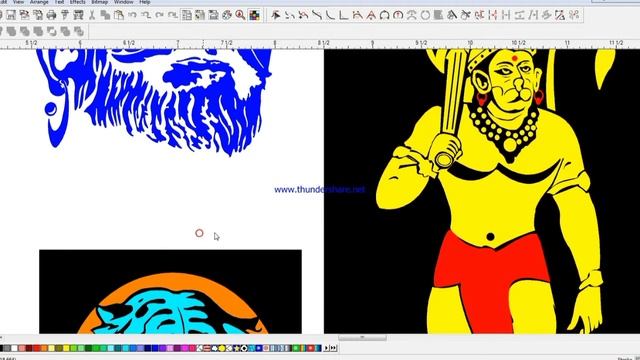Click the horizontal scrollbar thumb
This screenshot has width=640, height=360.
(362, 338)
